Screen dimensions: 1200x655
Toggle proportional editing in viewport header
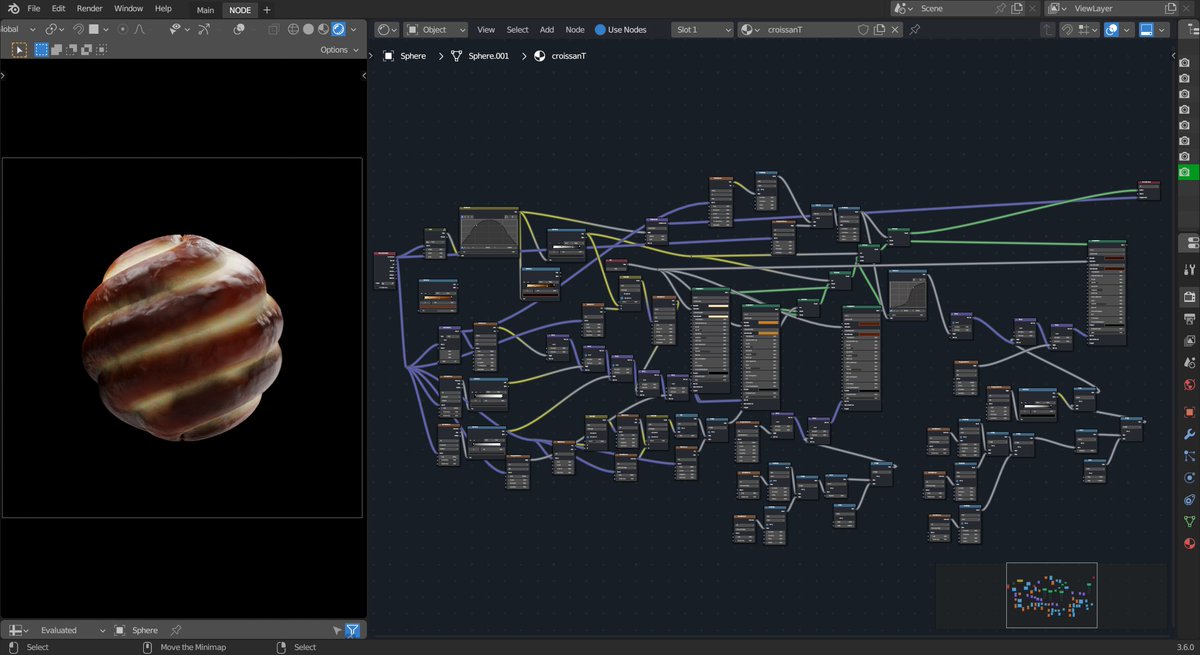click(122, 29)
